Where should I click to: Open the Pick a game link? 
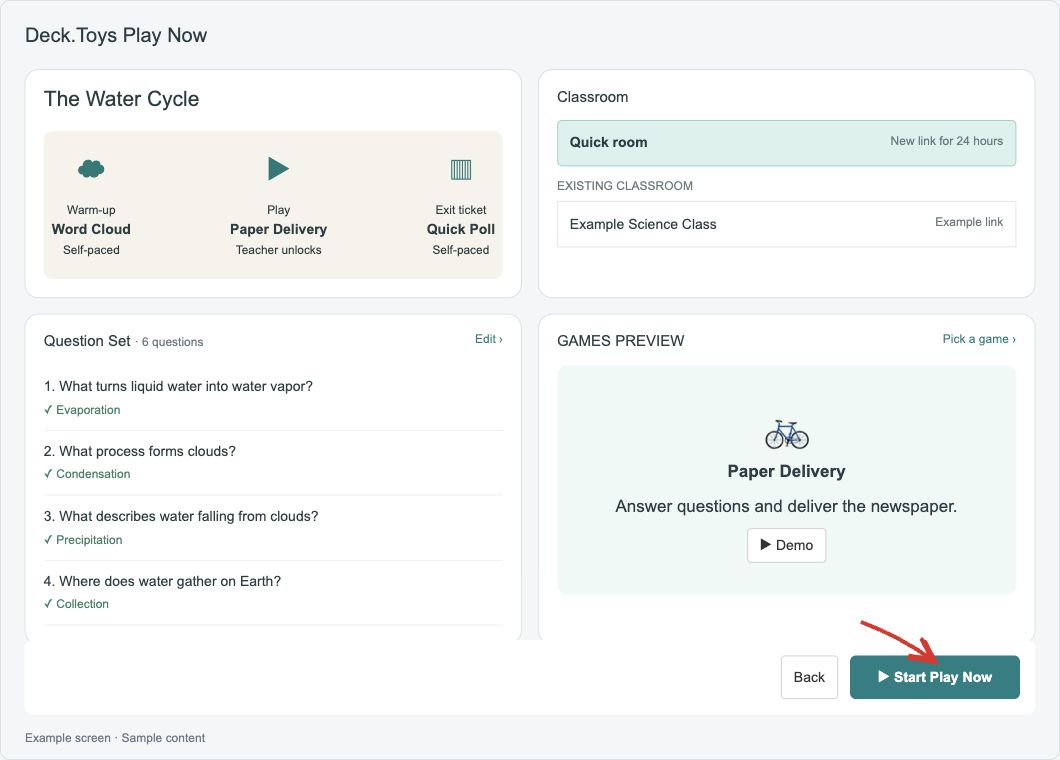point(979,339)
